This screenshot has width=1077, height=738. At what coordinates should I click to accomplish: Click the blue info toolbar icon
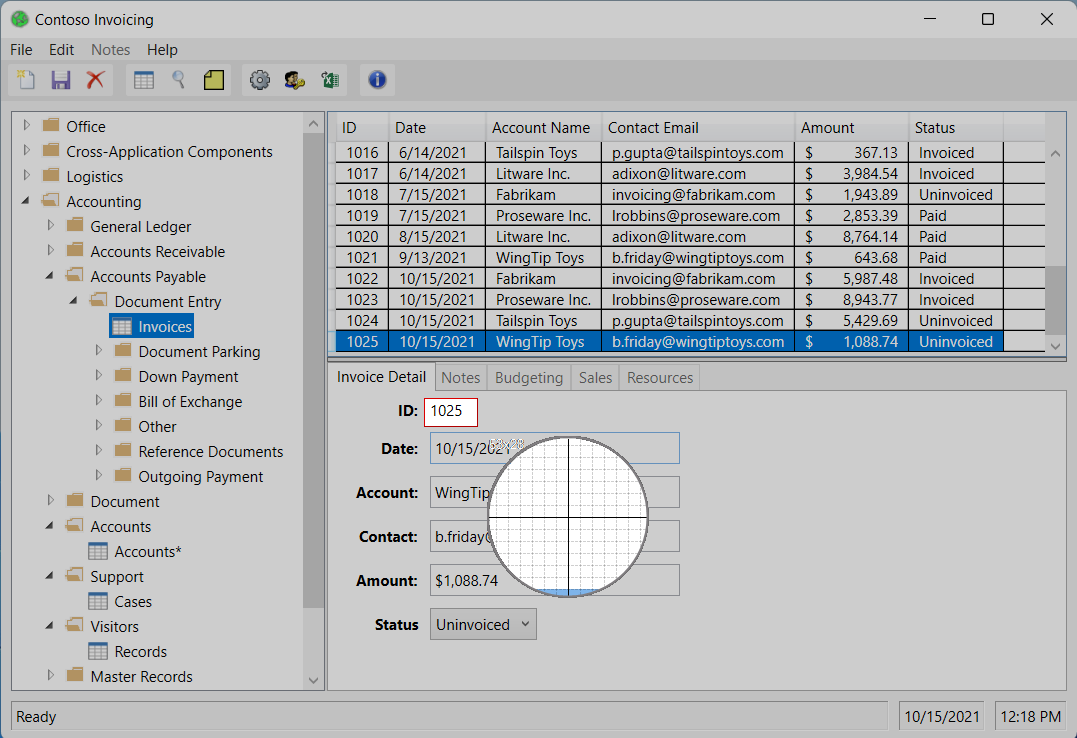pos(377,80)
